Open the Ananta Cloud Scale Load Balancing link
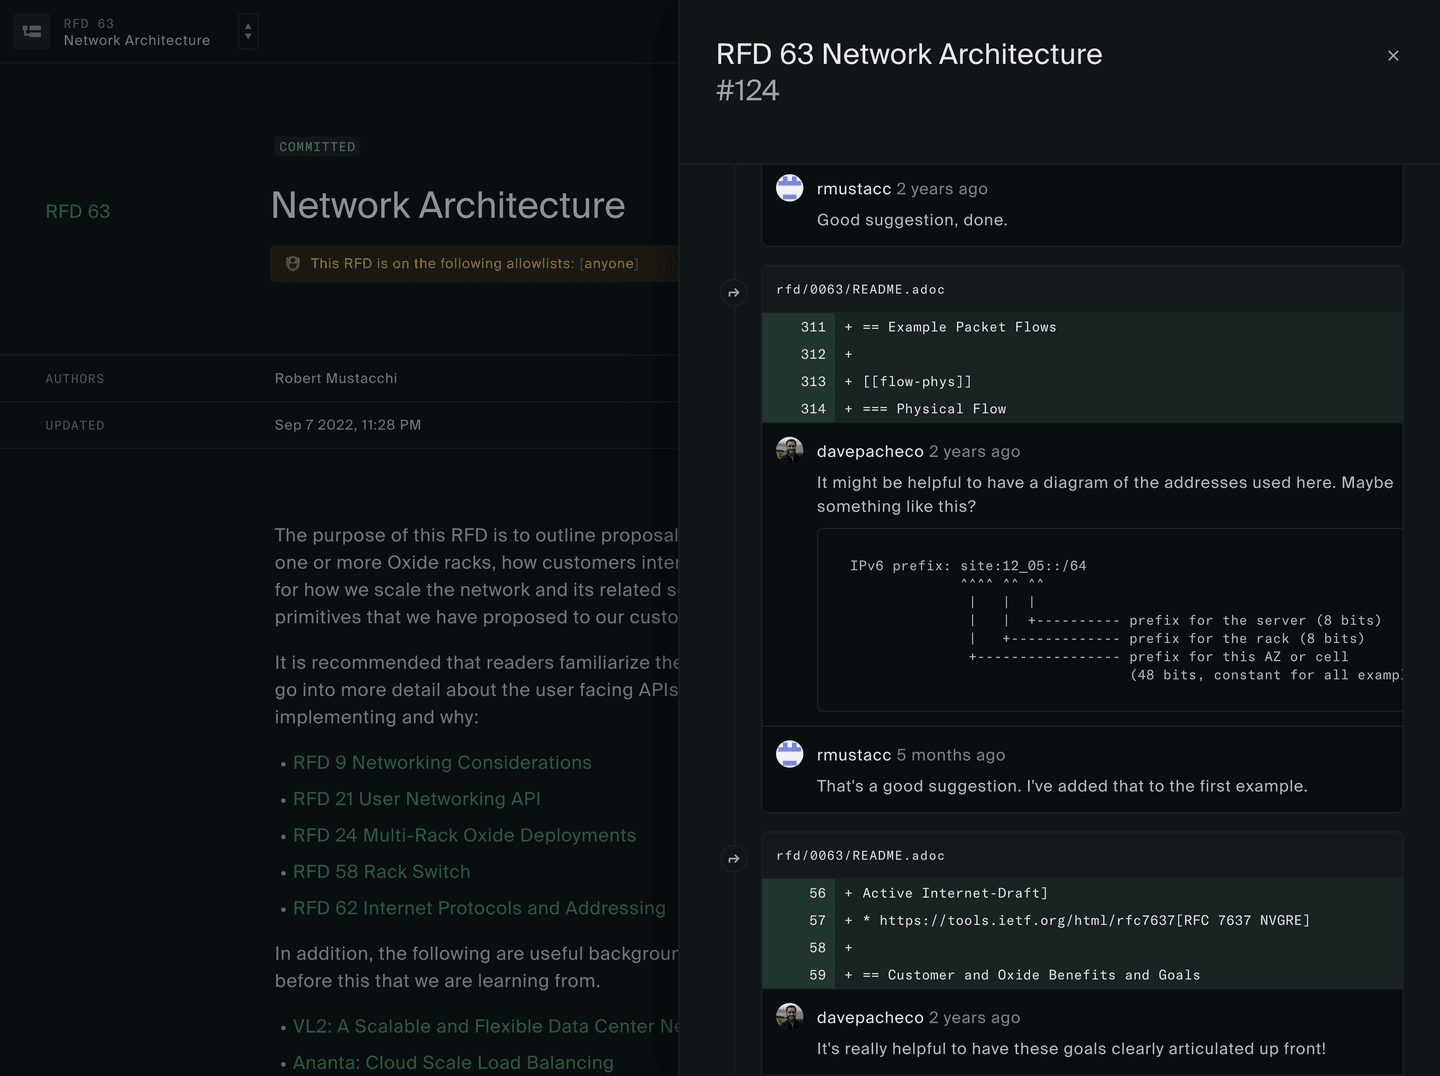This screenshot has height=1076, width=1440. (453, 1062)
